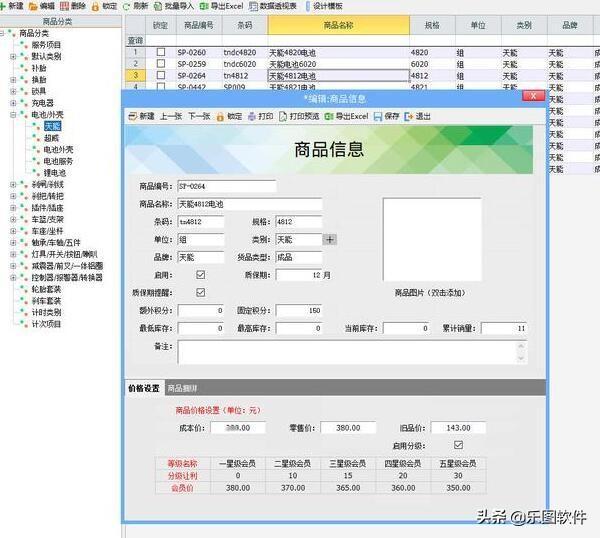600x538 pixels.
Task: Expand the 控制器/报警器/转换器 tree node
Action: 13,277
